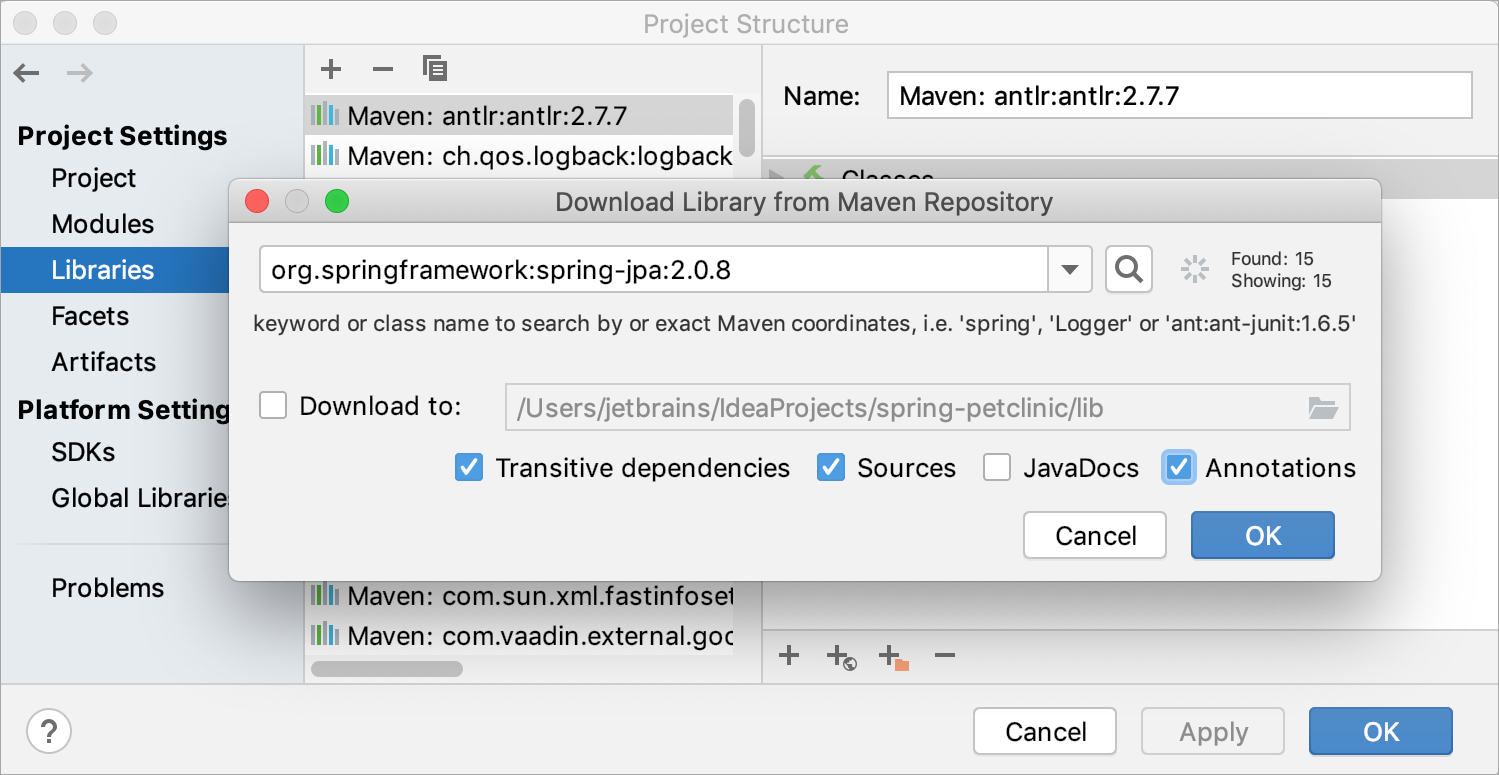Image resolution: width=1499 pixels, height=775 pixels.
Task: Click OK in Project Structure window
Action: [1381, 731]
